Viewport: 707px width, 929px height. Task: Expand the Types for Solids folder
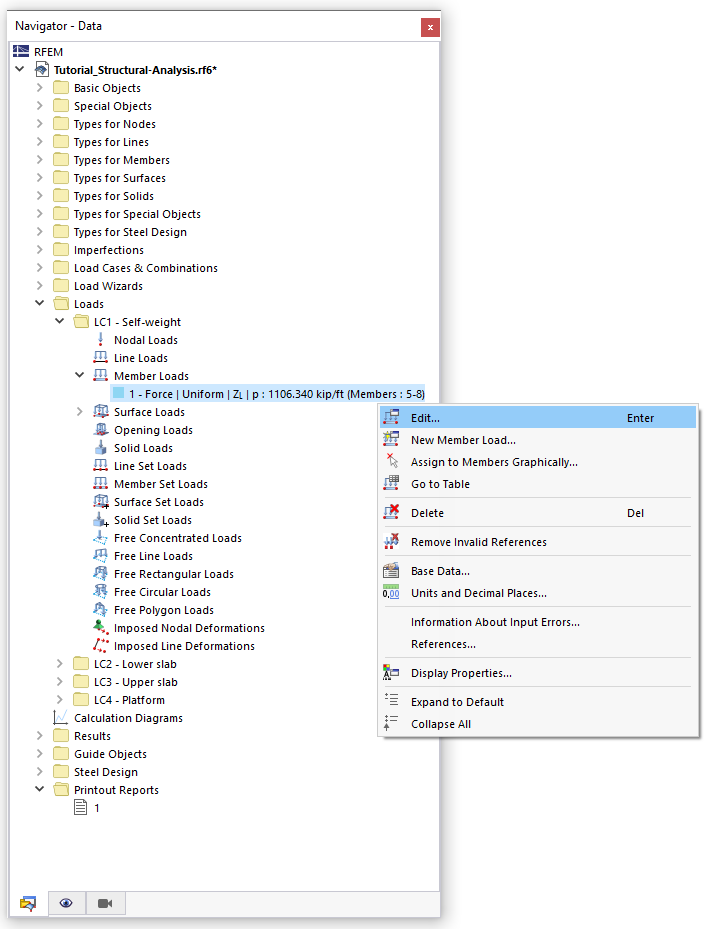40,196
